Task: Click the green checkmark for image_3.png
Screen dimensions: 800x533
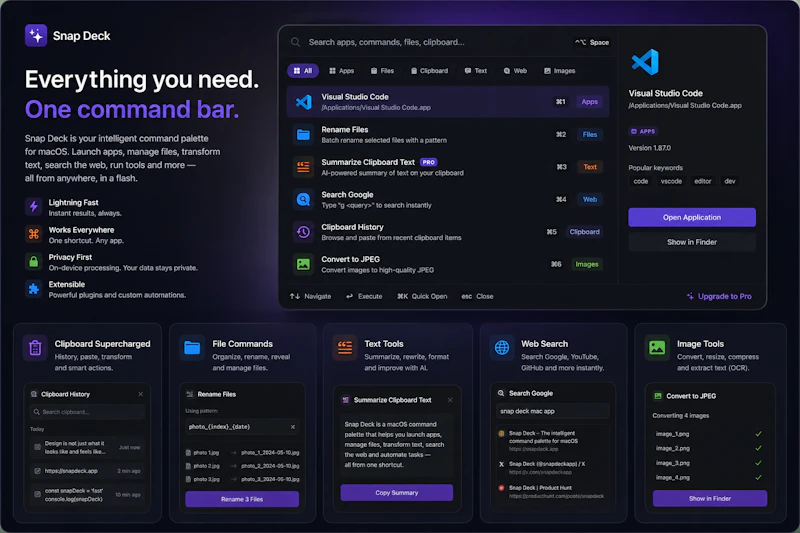Action: tap(758, 463)
